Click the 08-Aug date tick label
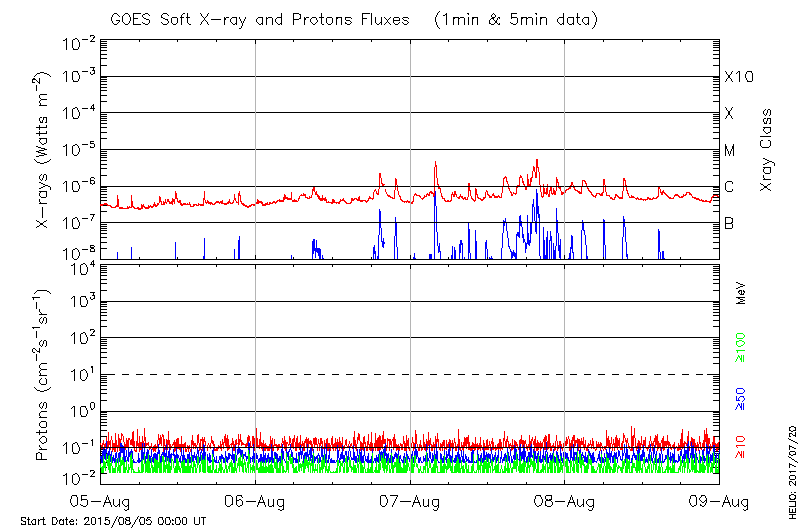Viewport: 800px width, 530px height. (x=564, y=501)
